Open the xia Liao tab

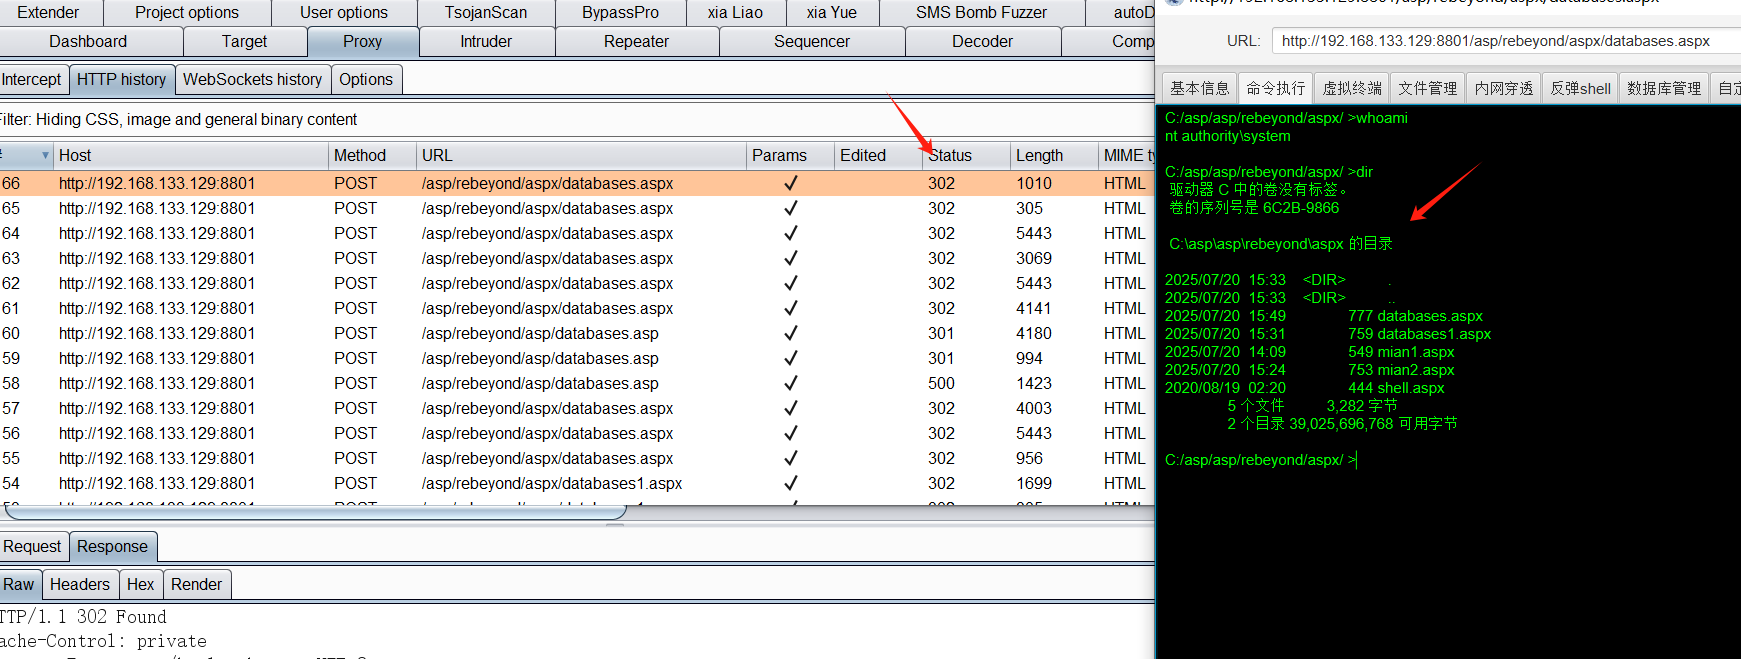pyautogui.click(x=735, y=12)
